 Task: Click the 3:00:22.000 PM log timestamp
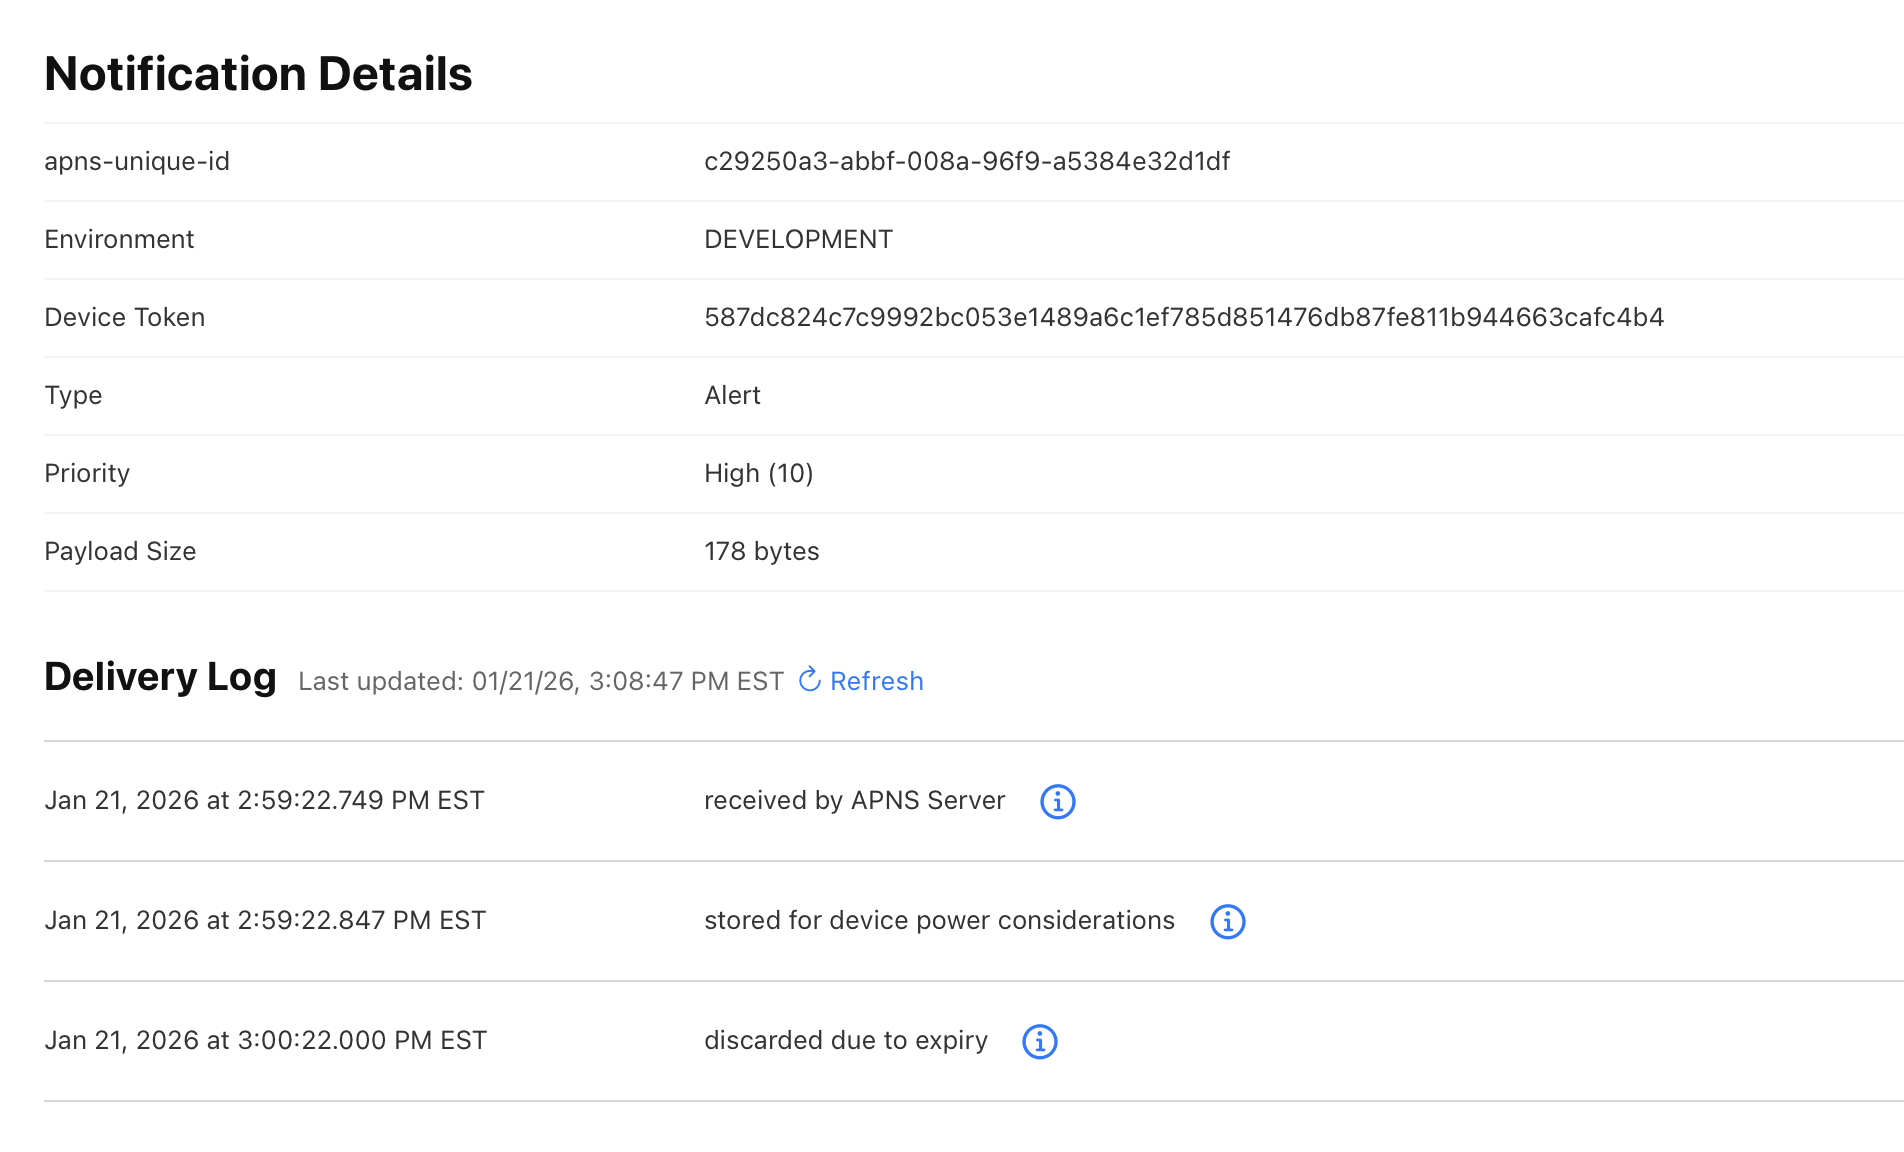265,1040
